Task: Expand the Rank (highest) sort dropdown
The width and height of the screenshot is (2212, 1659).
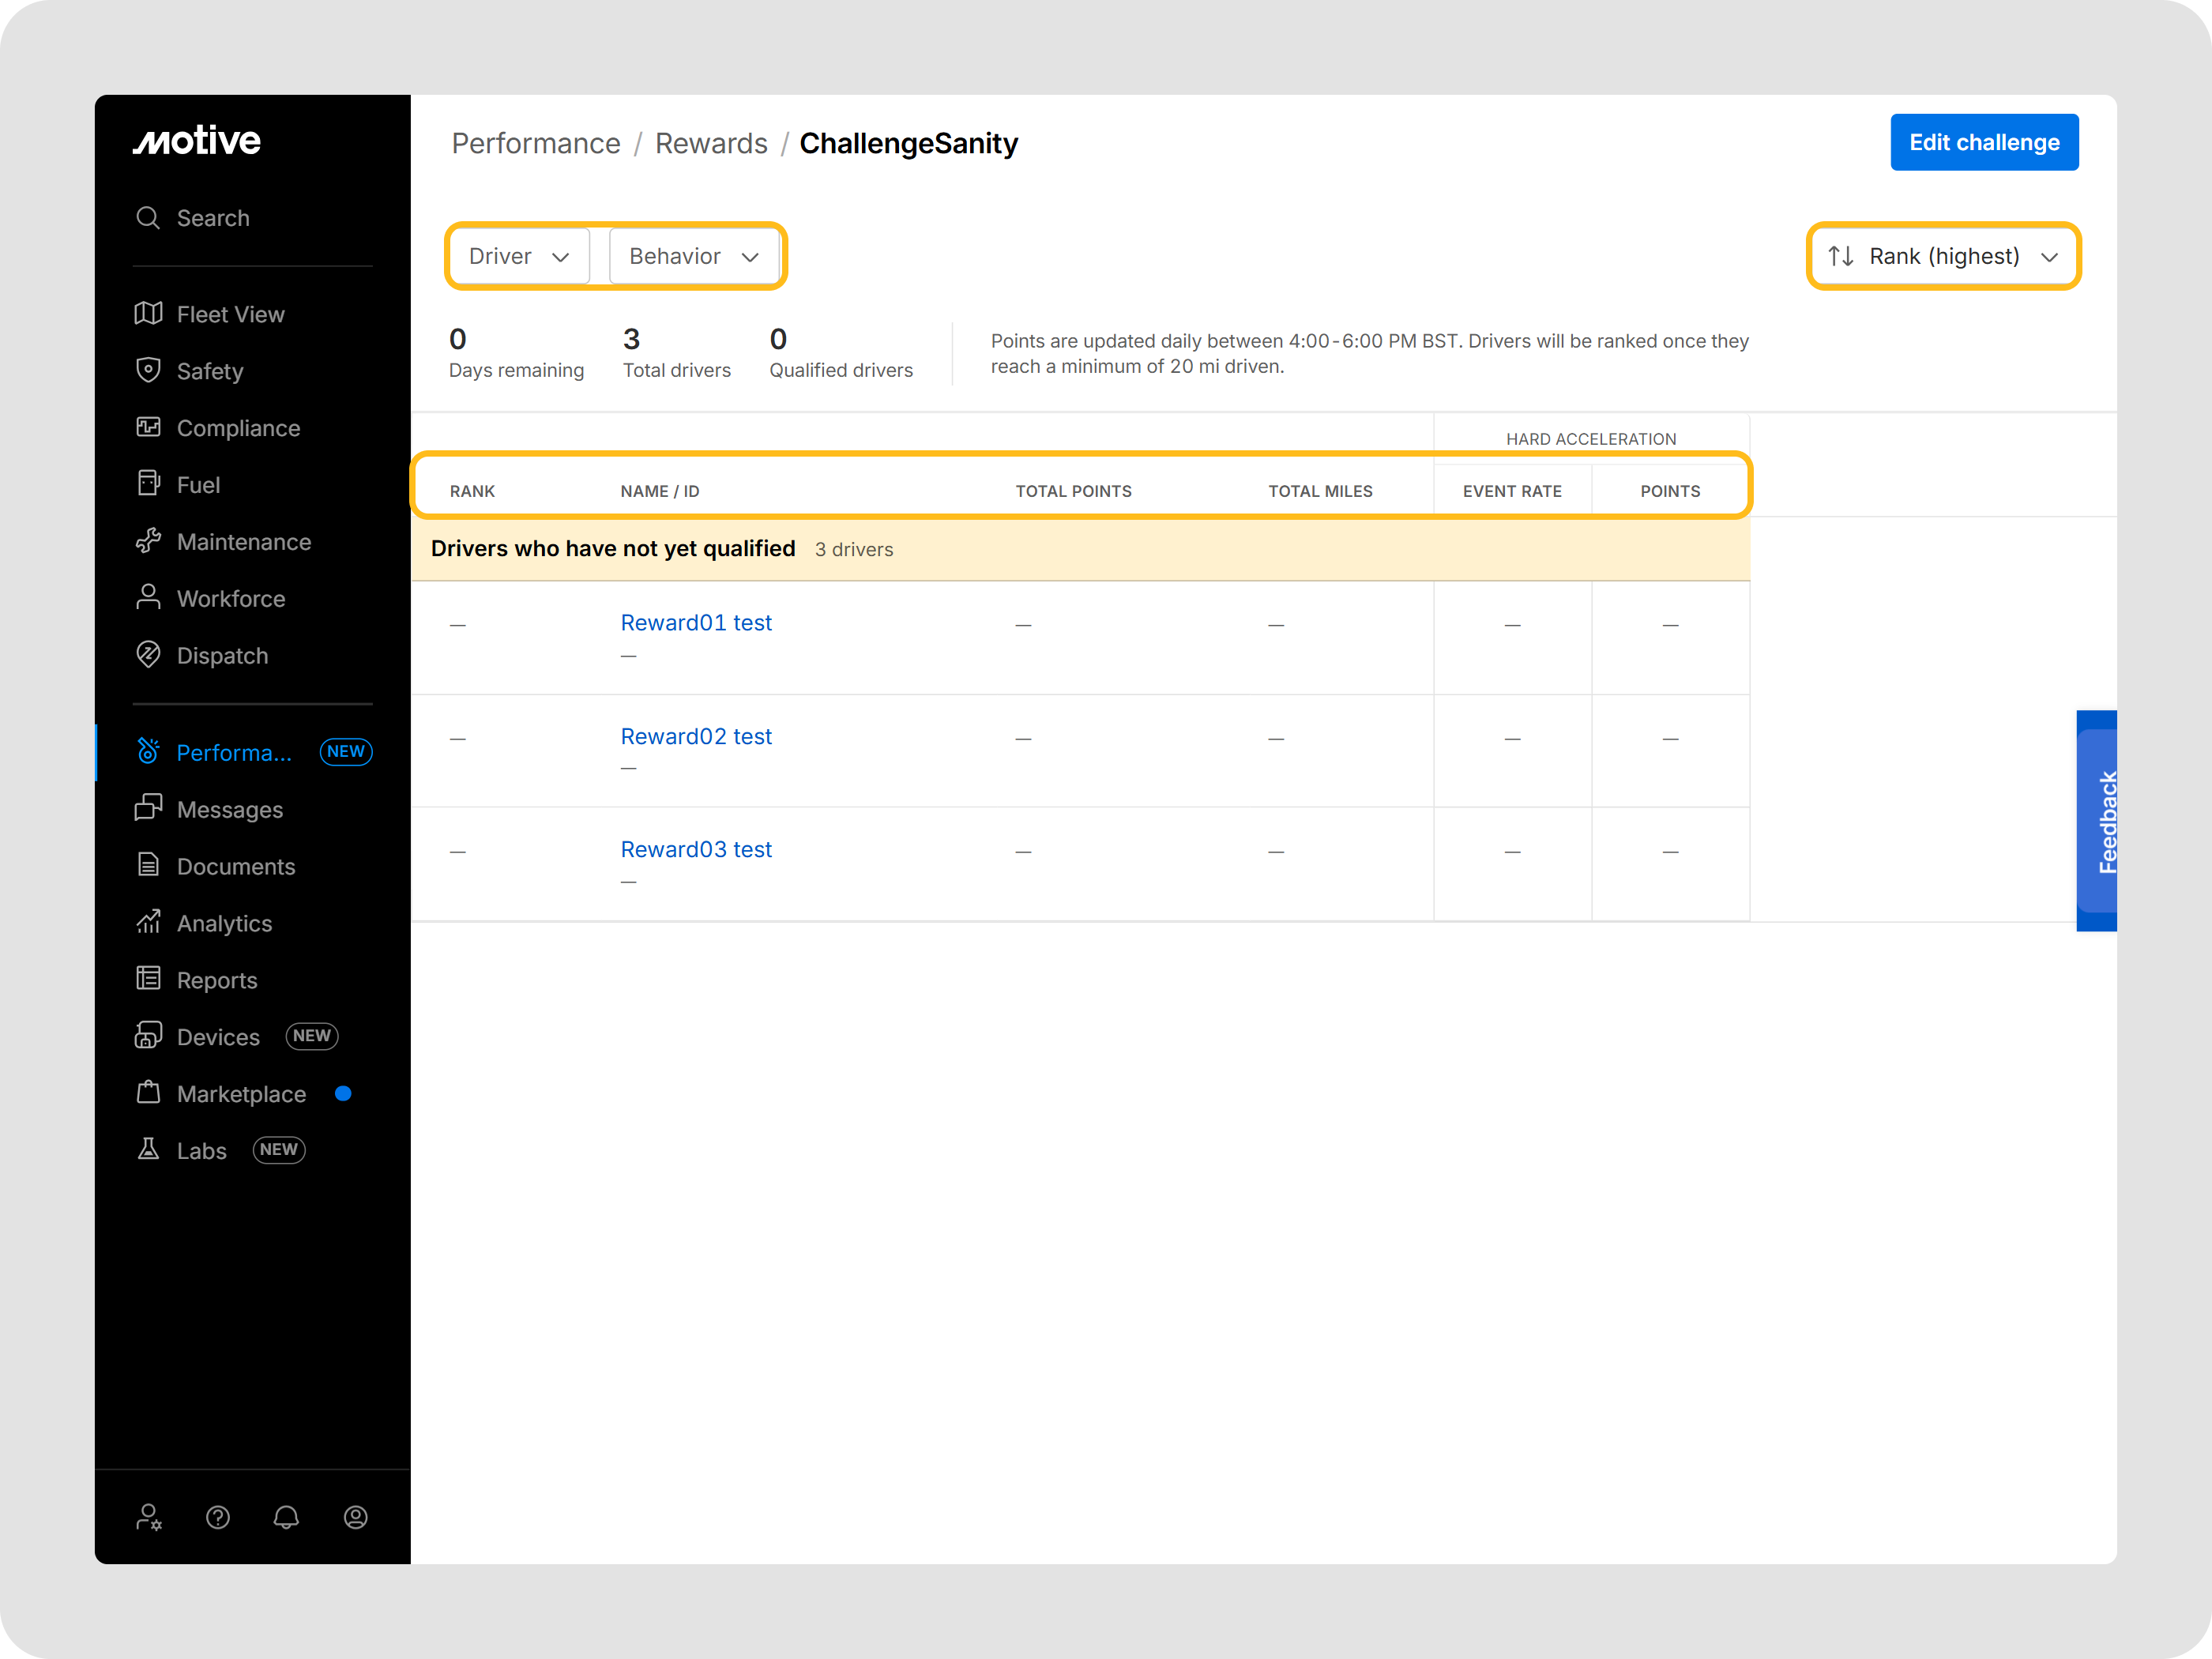Action: point(1944,256)
